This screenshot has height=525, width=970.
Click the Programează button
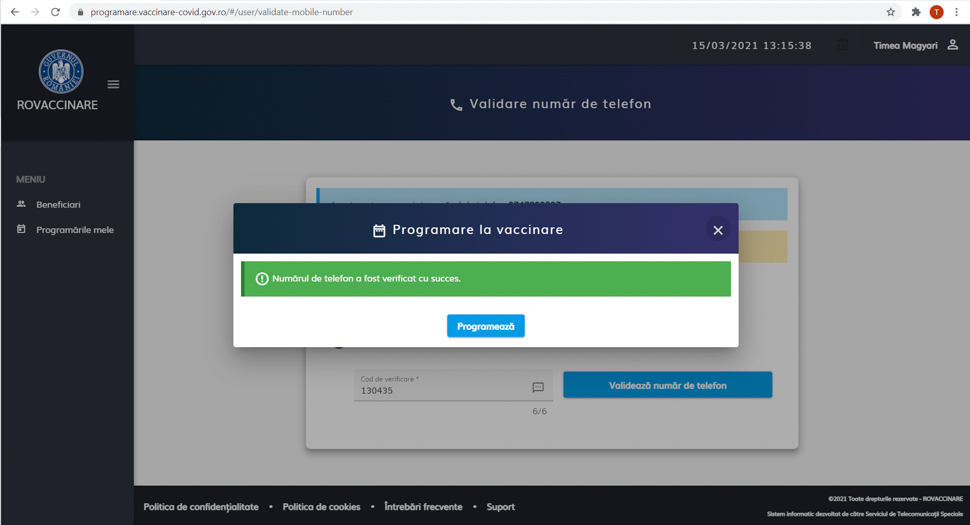click(x=485, y=326)
